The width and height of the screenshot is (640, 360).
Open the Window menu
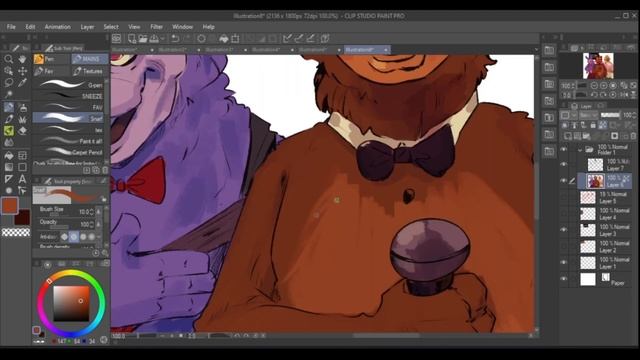tap(182, 27)
